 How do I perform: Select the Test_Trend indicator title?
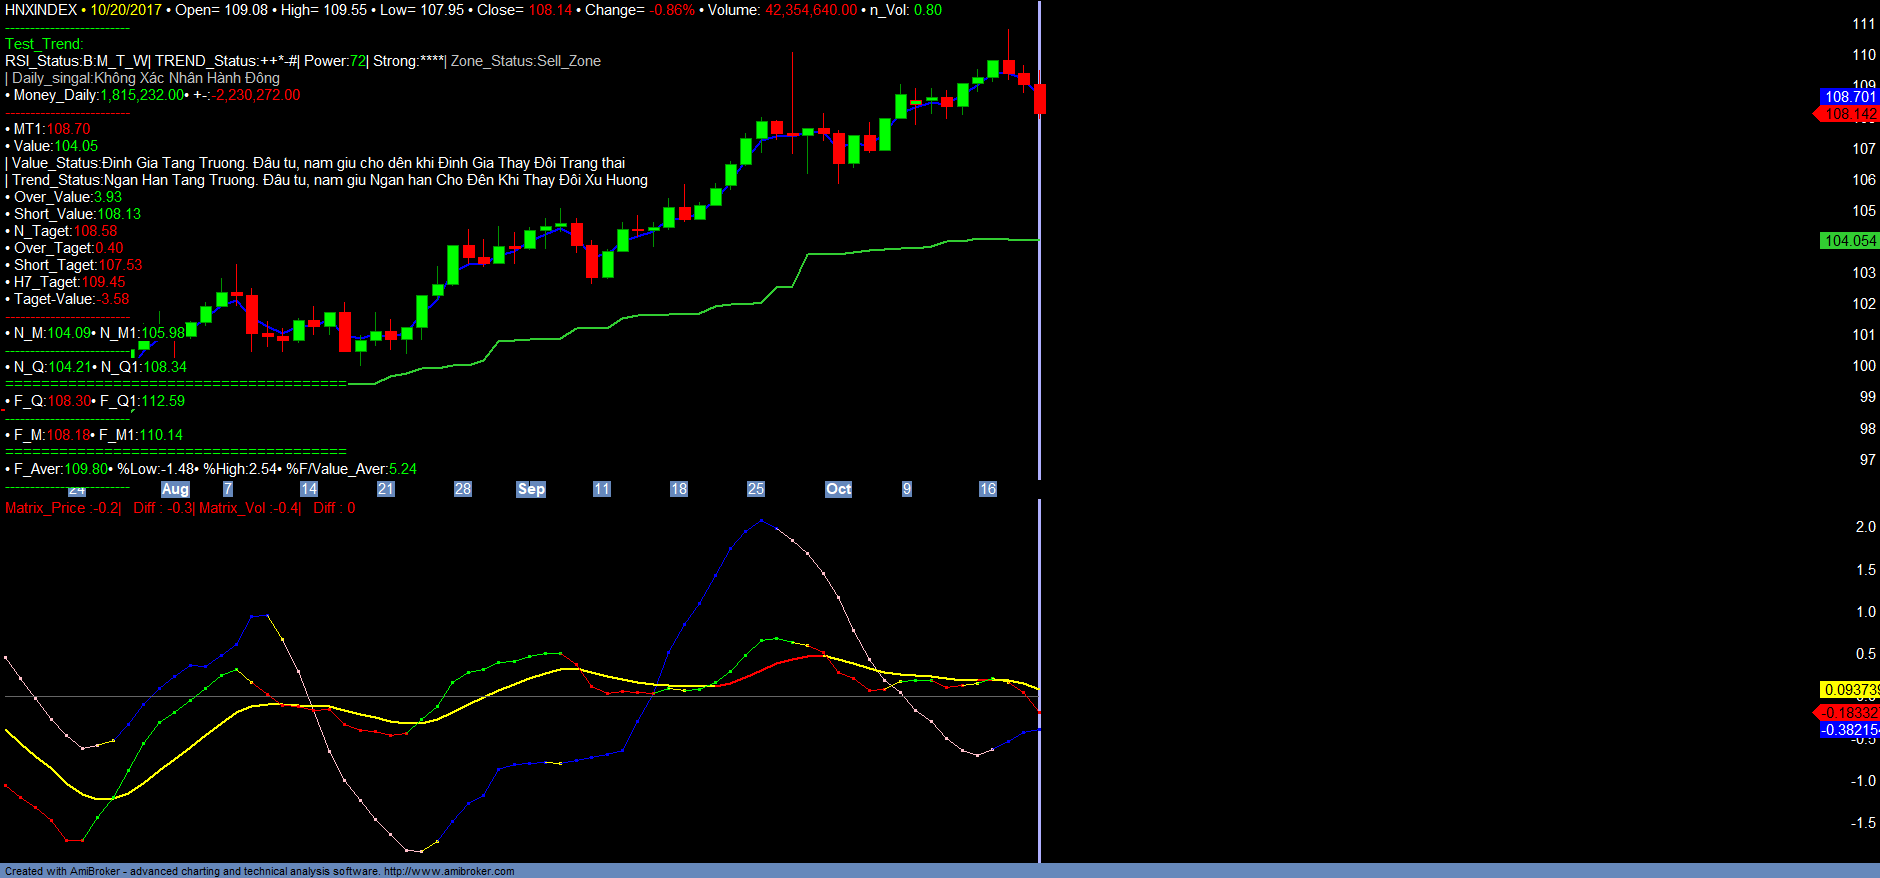44,44
